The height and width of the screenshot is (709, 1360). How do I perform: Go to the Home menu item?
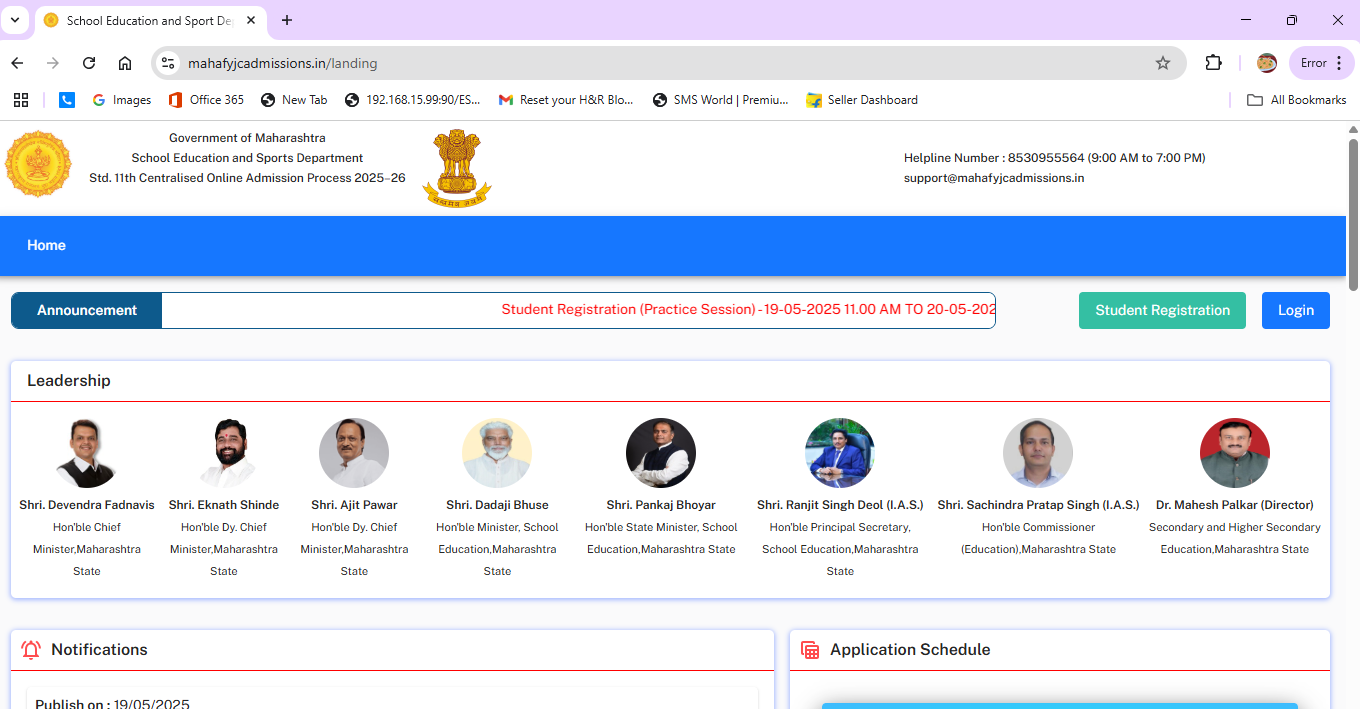pyautogui.click(x=46, y=245)
